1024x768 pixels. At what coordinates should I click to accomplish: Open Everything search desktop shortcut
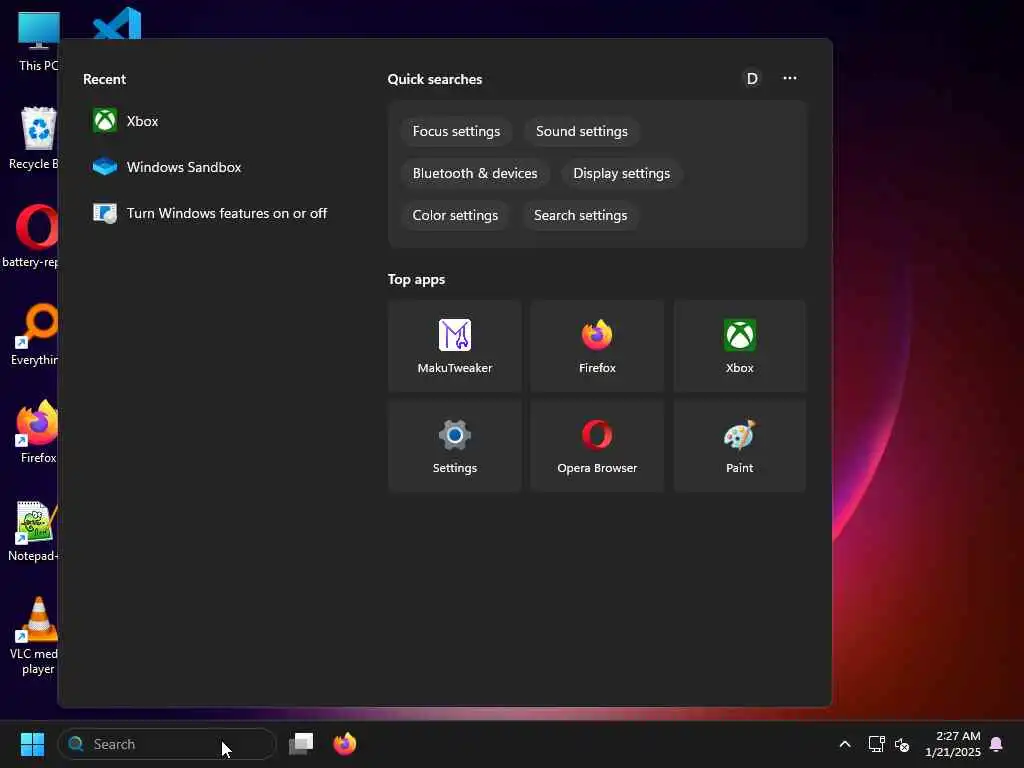coord(34,334)
